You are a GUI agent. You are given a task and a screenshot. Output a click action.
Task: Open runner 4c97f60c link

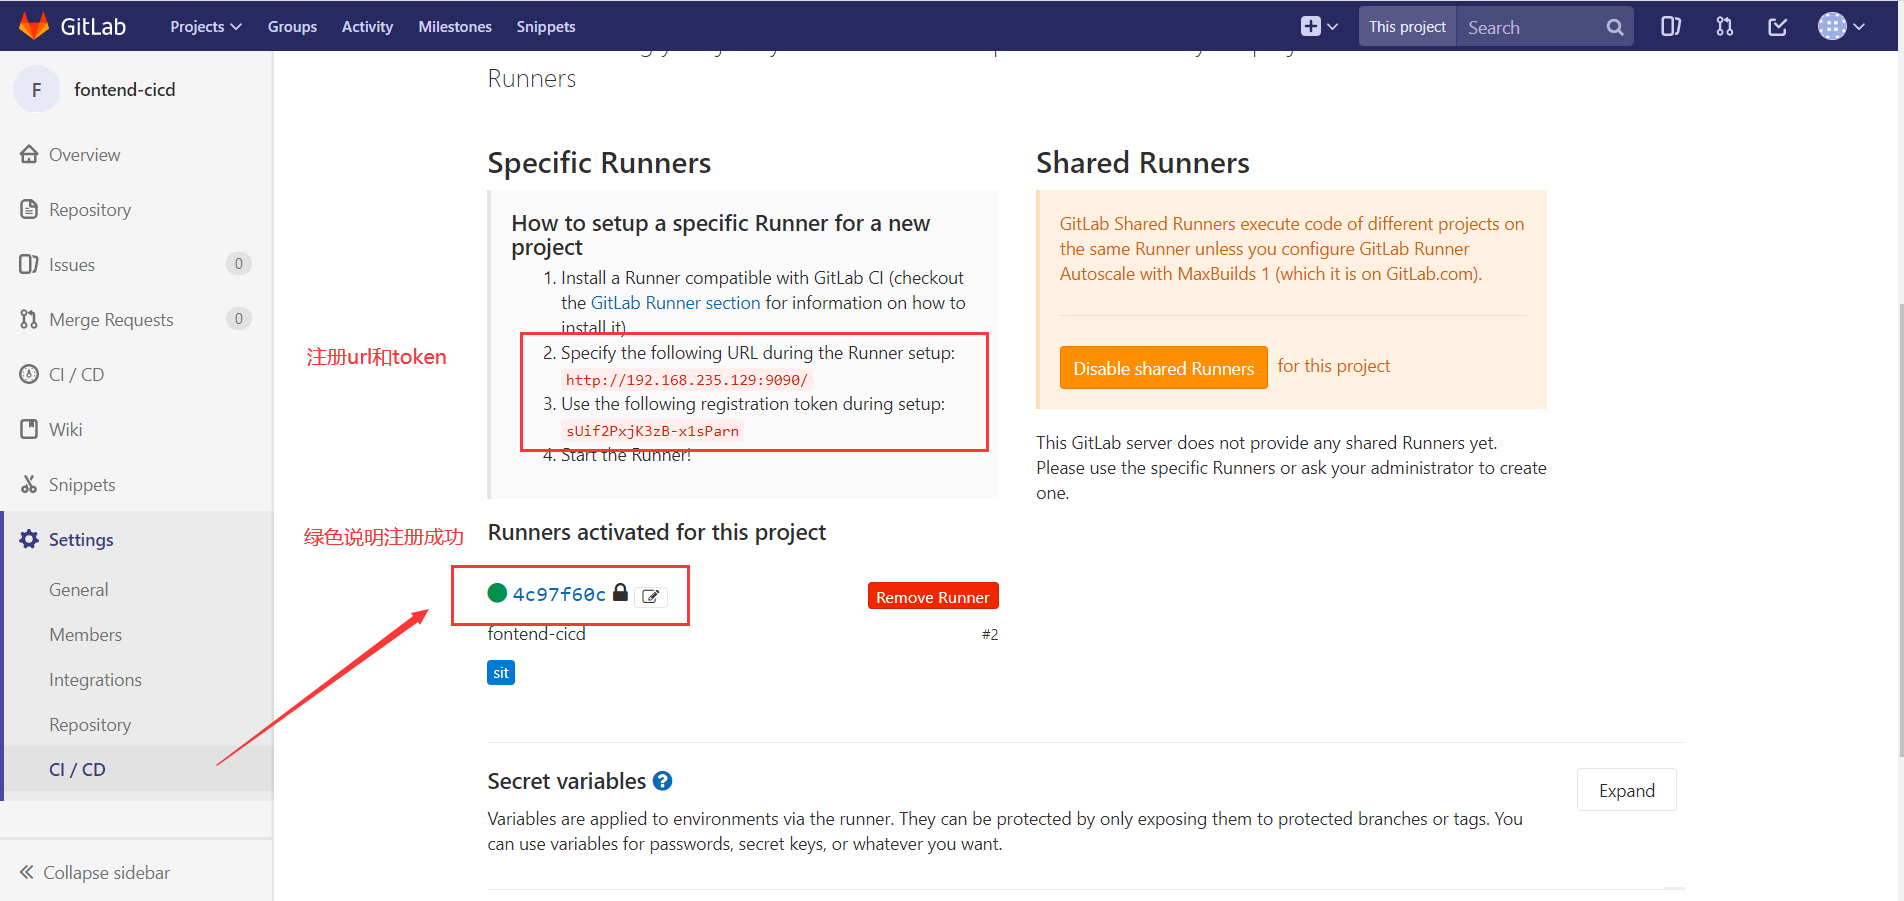(559, 594)
